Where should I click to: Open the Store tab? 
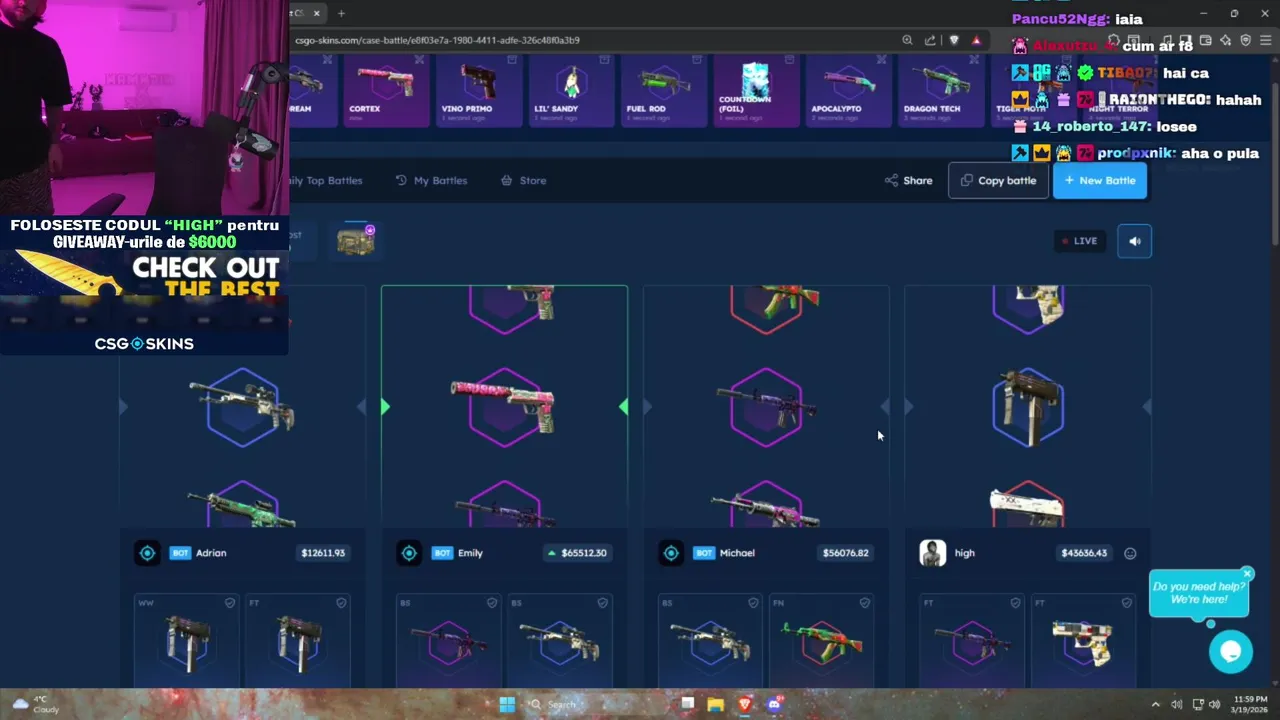(523, 181)
